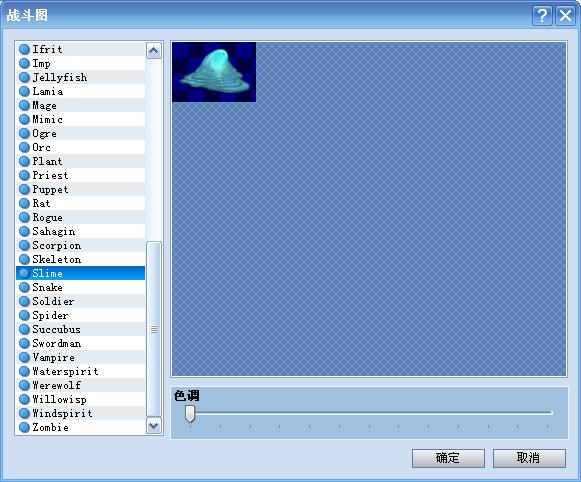Click the blue icon beside Orc
The height and width of the screenshot is (482, 581).
pos(24,147)
